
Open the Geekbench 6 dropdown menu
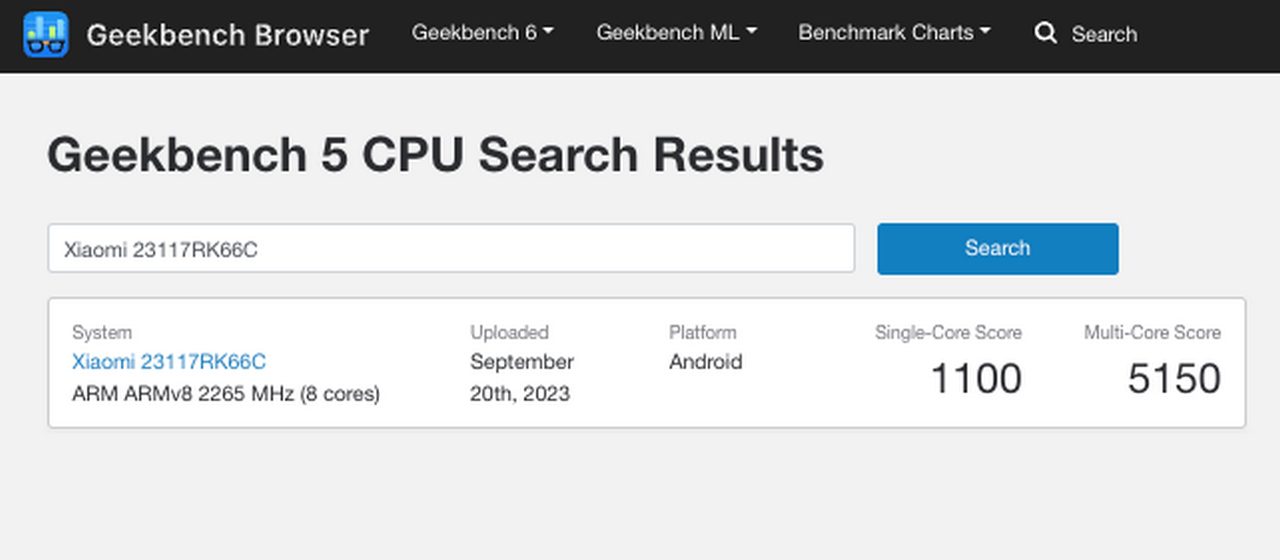pos(482,33)
